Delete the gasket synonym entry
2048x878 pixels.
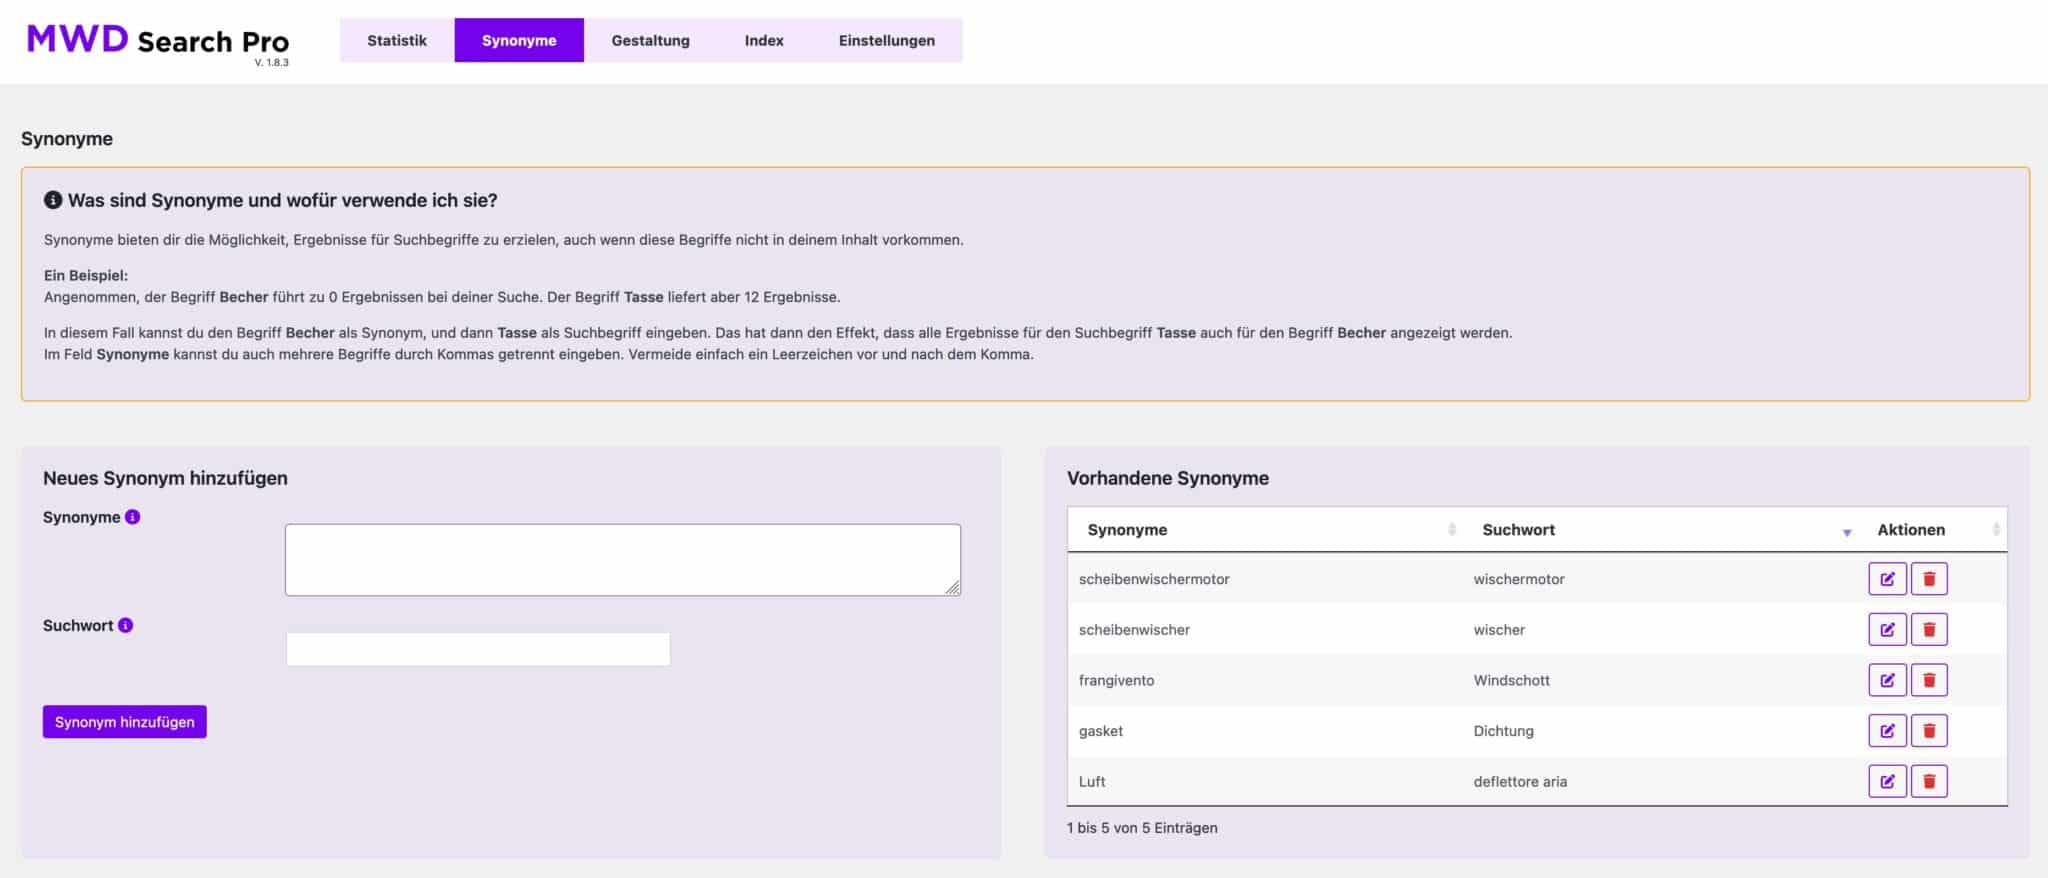(x=1929, y=731)
